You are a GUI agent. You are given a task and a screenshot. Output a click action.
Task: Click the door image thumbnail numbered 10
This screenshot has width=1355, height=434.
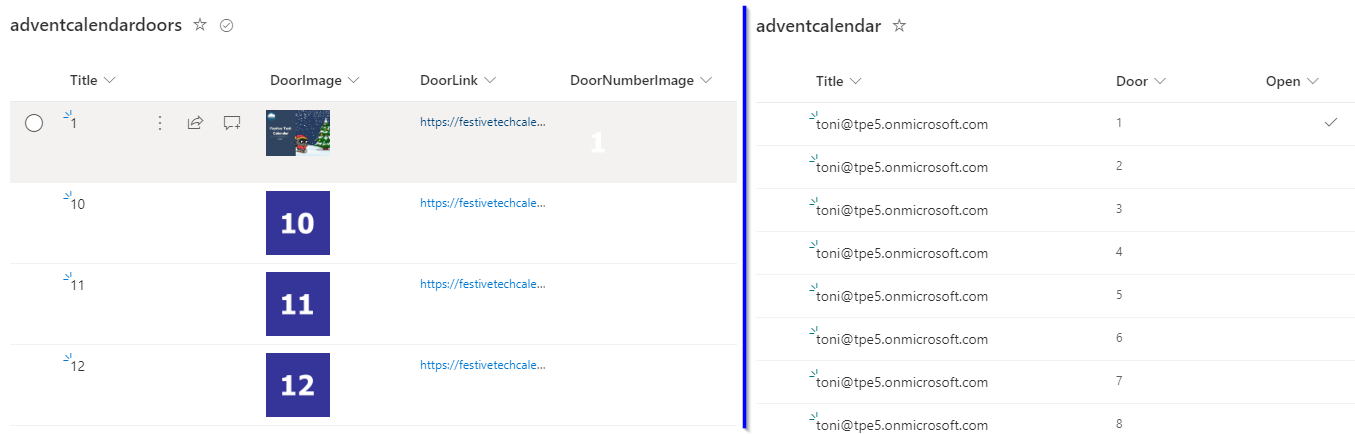point(298,223)
